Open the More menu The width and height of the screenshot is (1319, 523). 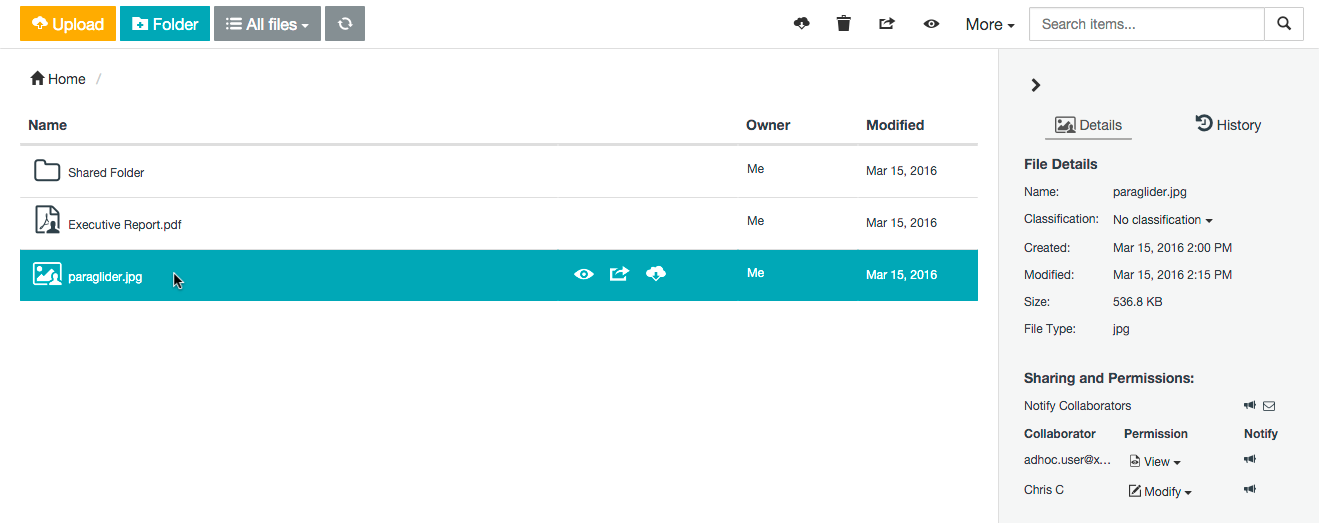pyautogui.click(x=989, y=24)
